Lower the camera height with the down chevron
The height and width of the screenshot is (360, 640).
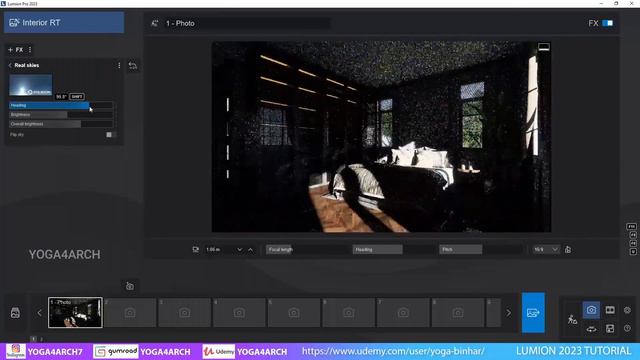(x=240, y=250)
